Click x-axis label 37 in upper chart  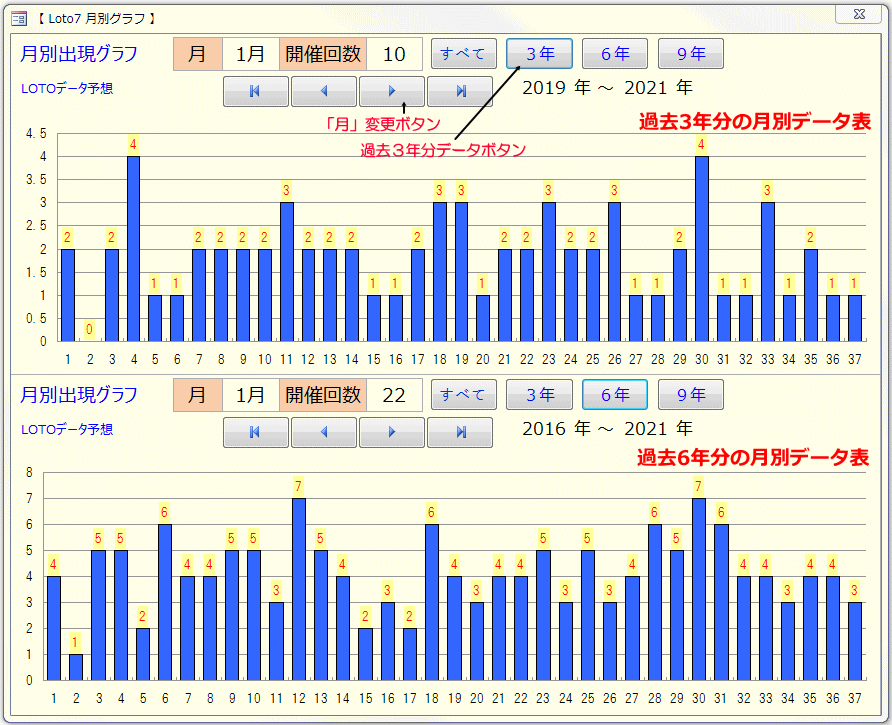click(854, 360)
